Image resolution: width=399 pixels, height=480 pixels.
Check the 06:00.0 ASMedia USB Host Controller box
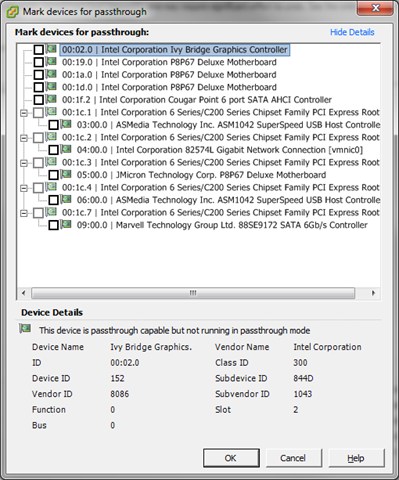click(x=54, y=200)
